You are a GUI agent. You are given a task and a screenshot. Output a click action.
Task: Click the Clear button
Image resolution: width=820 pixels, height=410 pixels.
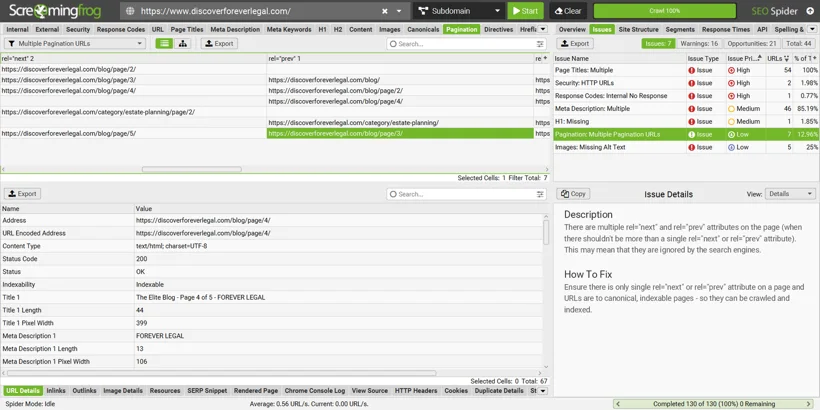[568, 11]
